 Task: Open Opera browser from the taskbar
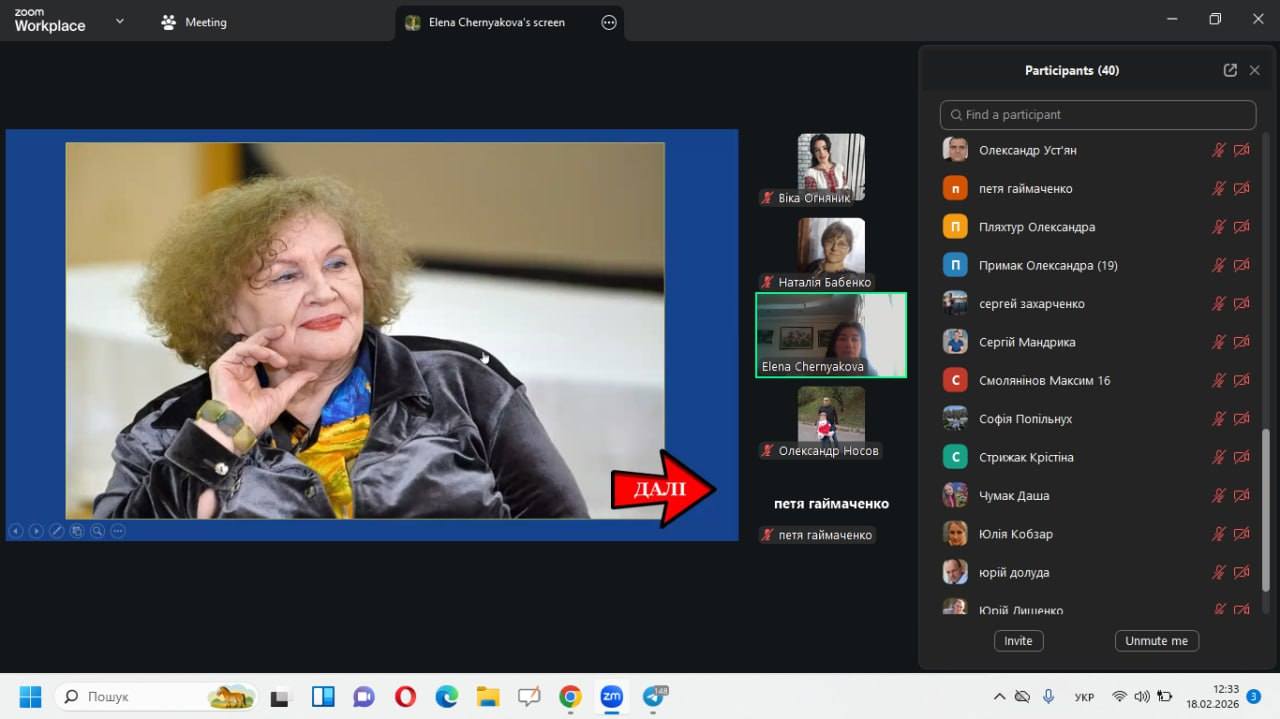tap(405, 696)
